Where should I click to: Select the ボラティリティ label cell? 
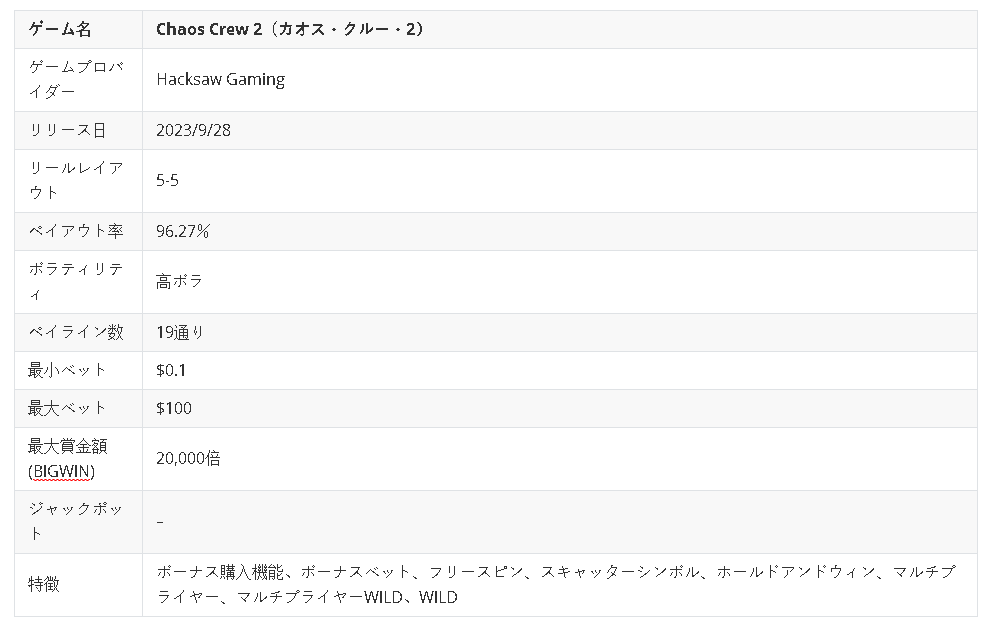[77, 282]
